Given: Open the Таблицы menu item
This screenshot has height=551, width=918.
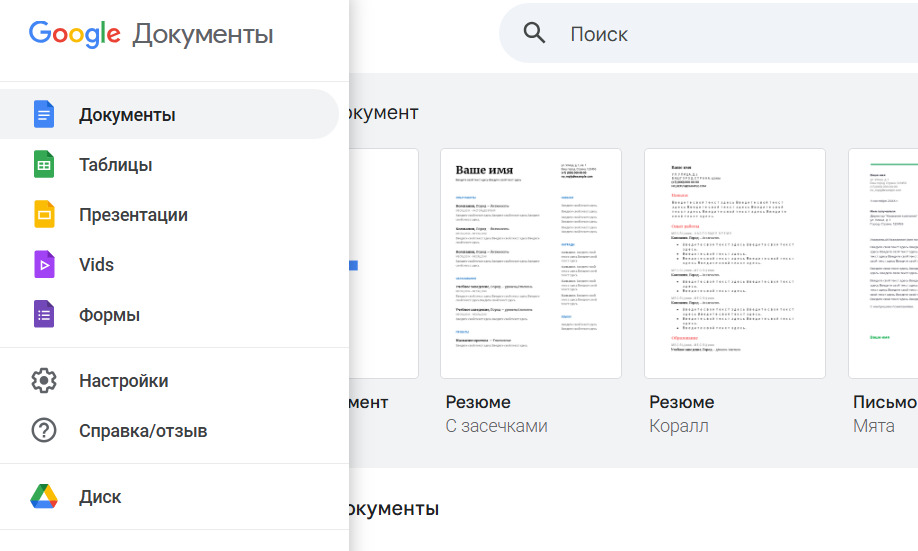Looking at the screenshot, I should [116, 165].
